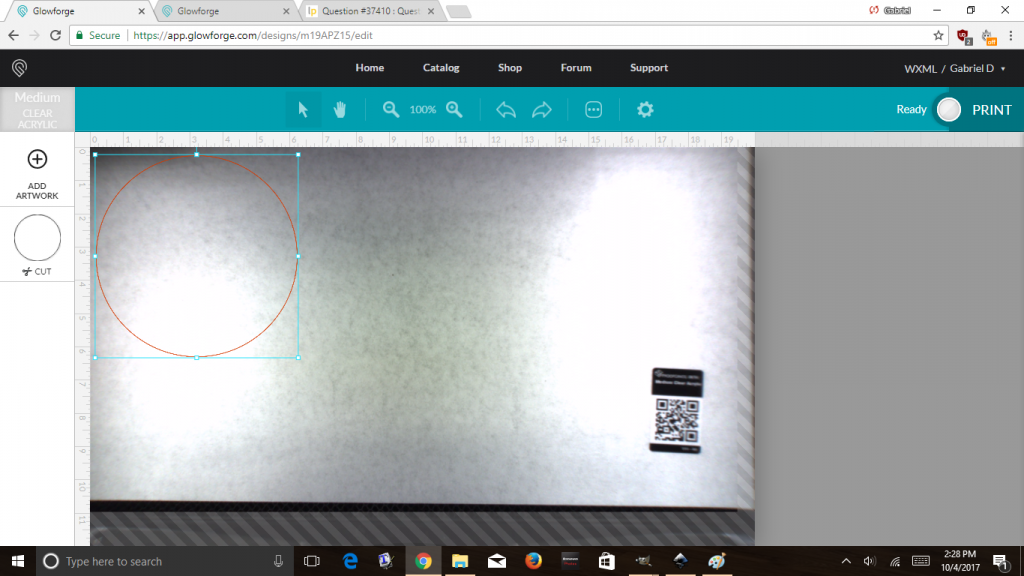Image resolution: width=1024 pixels, height=576 pixels.
Task: Go to the Forum page
Action: [576, 68]
